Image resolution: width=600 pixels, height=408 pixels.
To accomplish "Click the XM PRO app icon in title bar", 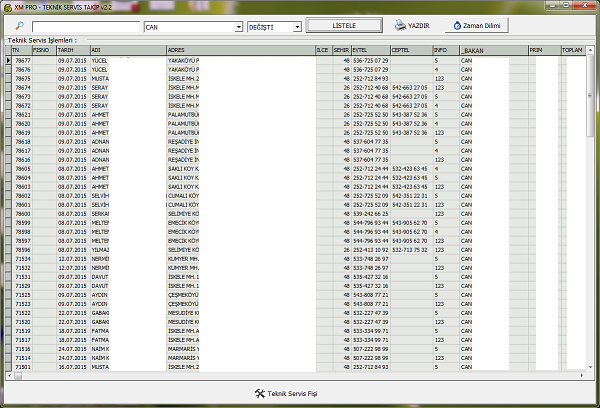I will tap(8, 6).
